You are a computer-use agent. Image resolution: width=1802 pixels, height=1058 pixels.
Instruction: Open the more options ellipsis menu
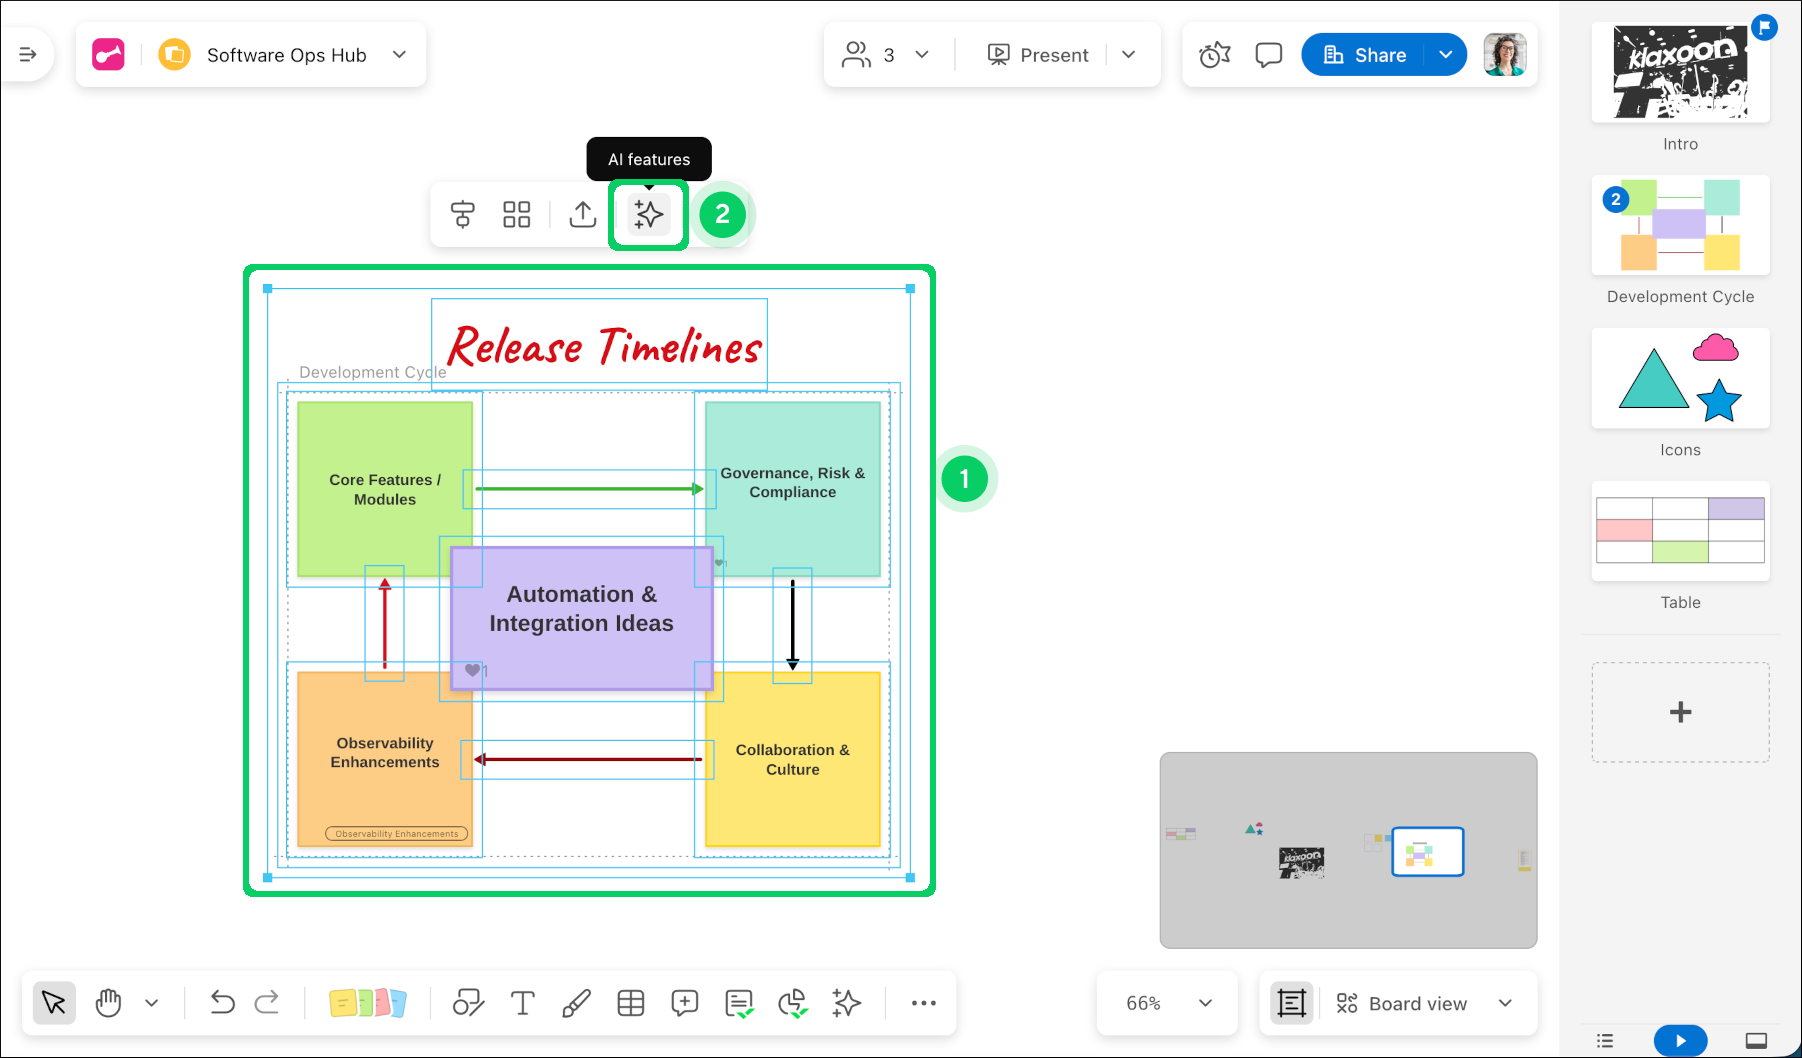[923, 1003]
